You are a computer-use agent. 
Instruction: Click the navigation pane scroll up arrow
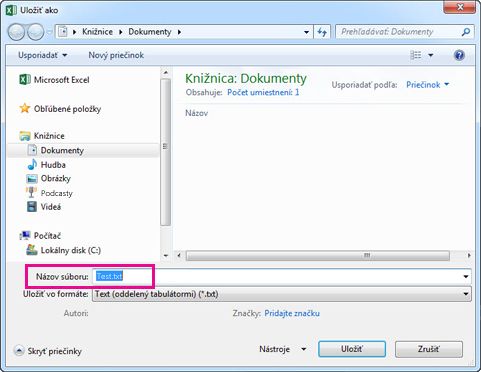coord(166,72)
